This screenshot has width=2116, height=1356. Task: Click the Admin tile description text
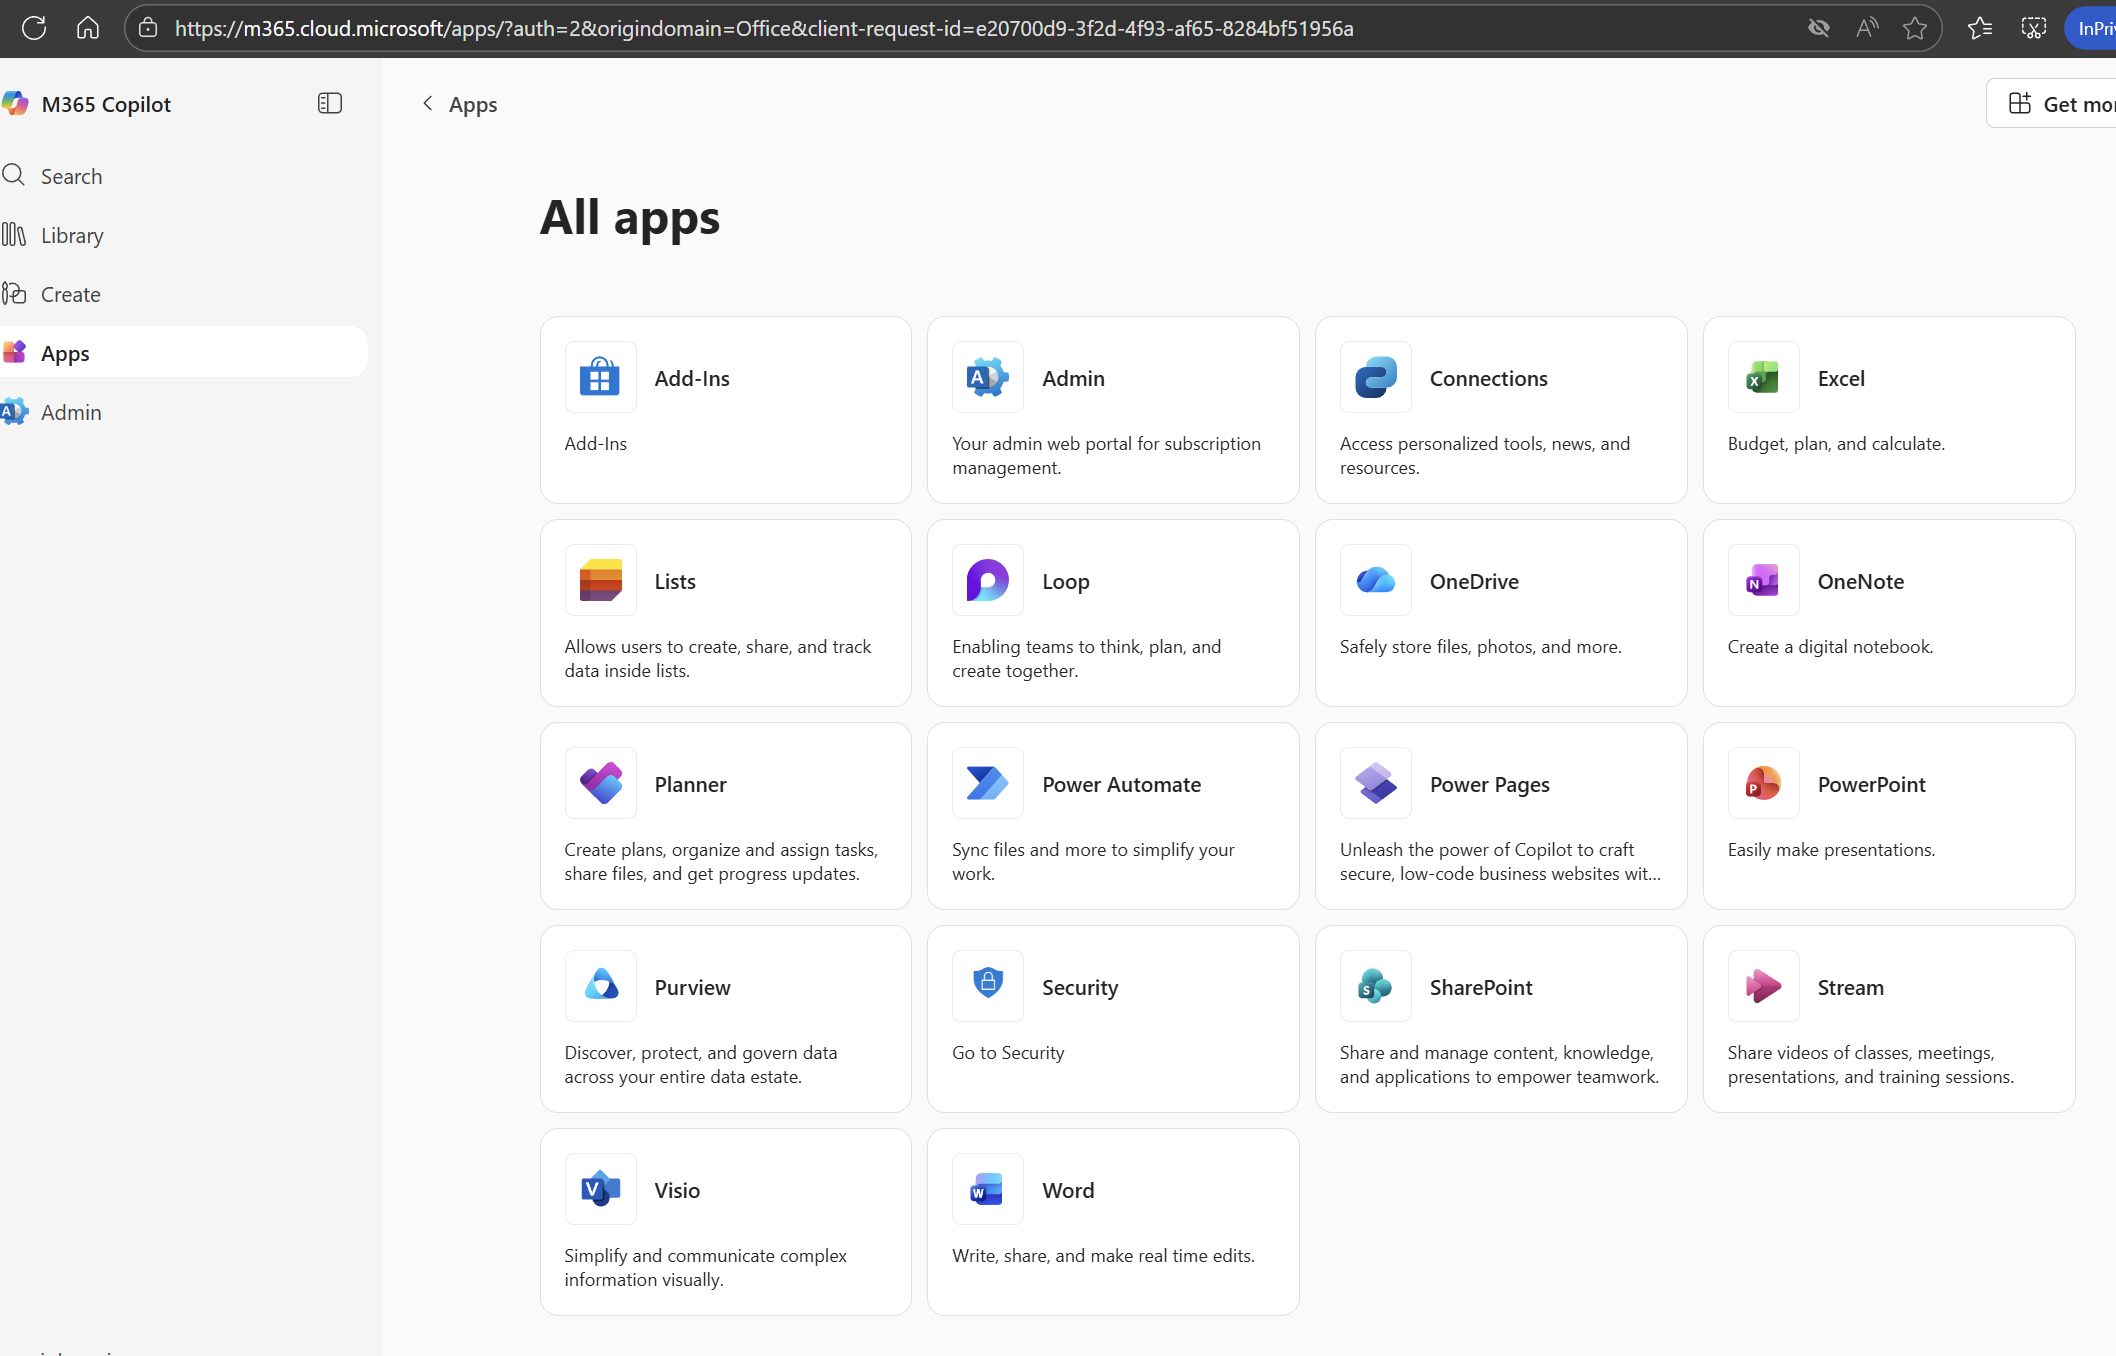coord(1106,456)
